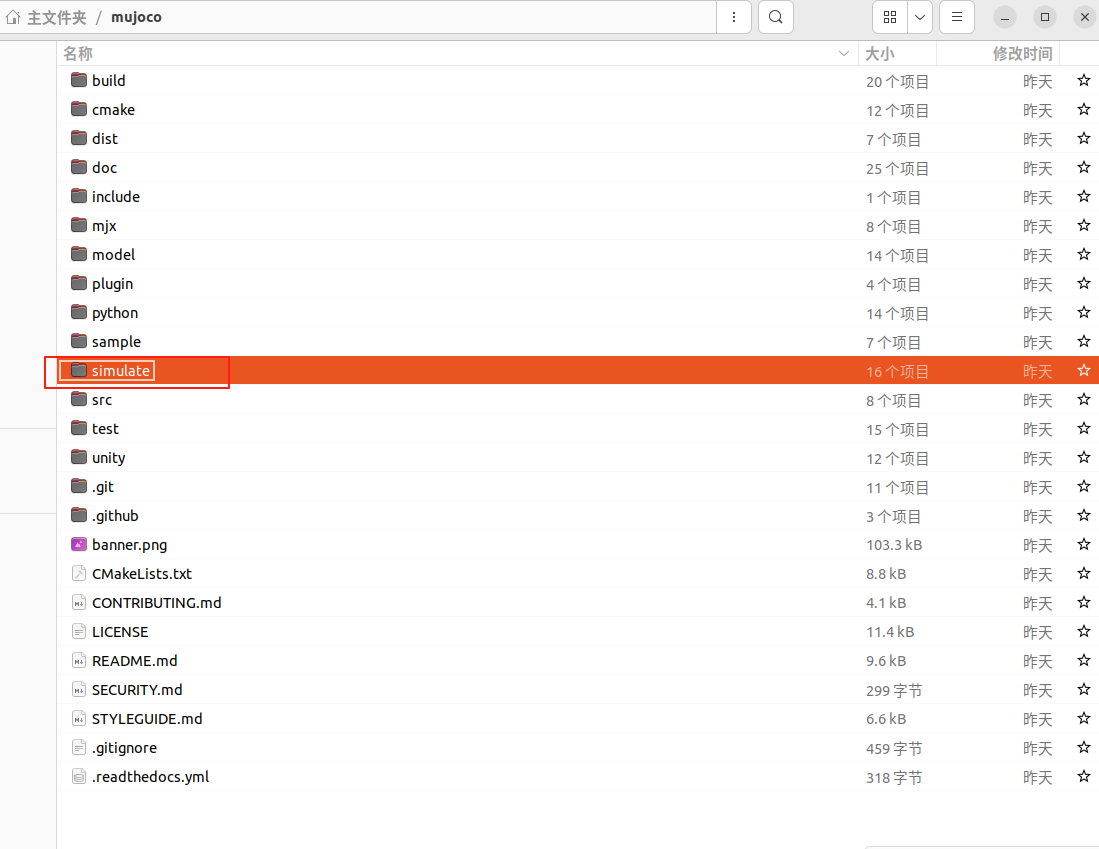Star the mjx folder
The height and width of the screenshot is (849, 1099).
(1084, 226)
